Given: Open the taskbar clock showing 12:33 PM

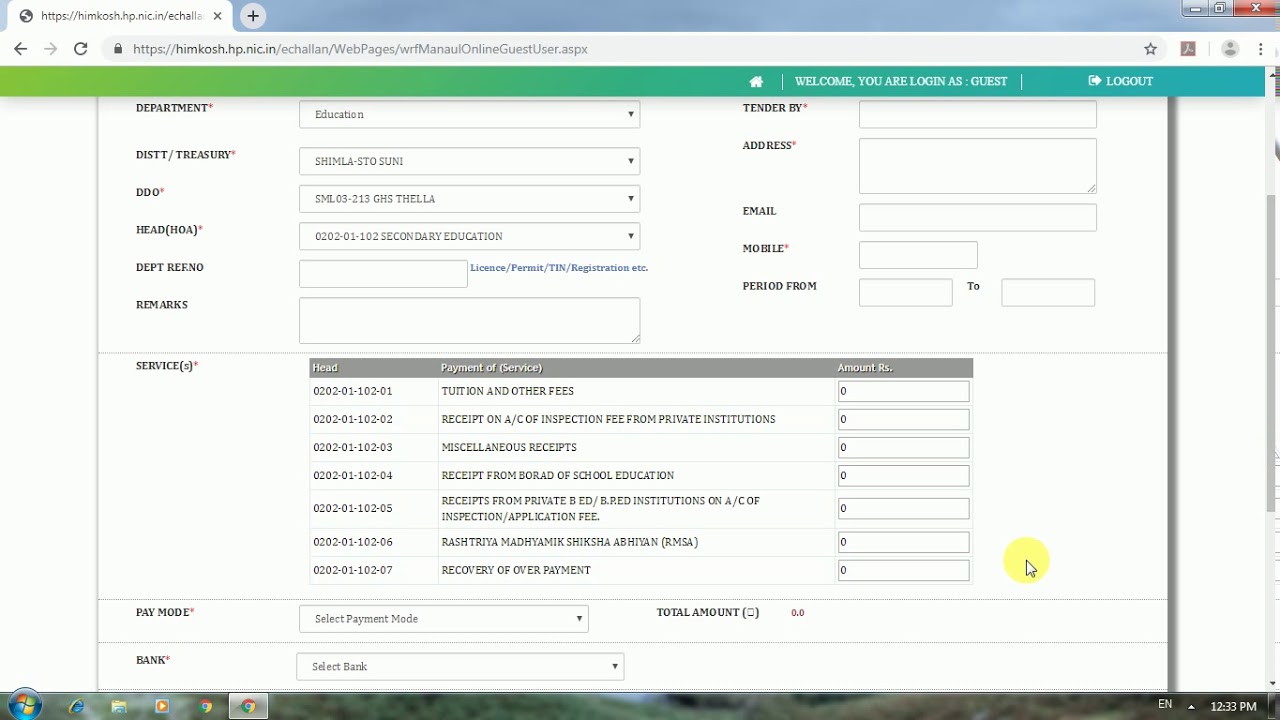Looking at the screenshot, I should pyautogui.click(x=1233, y=706).
